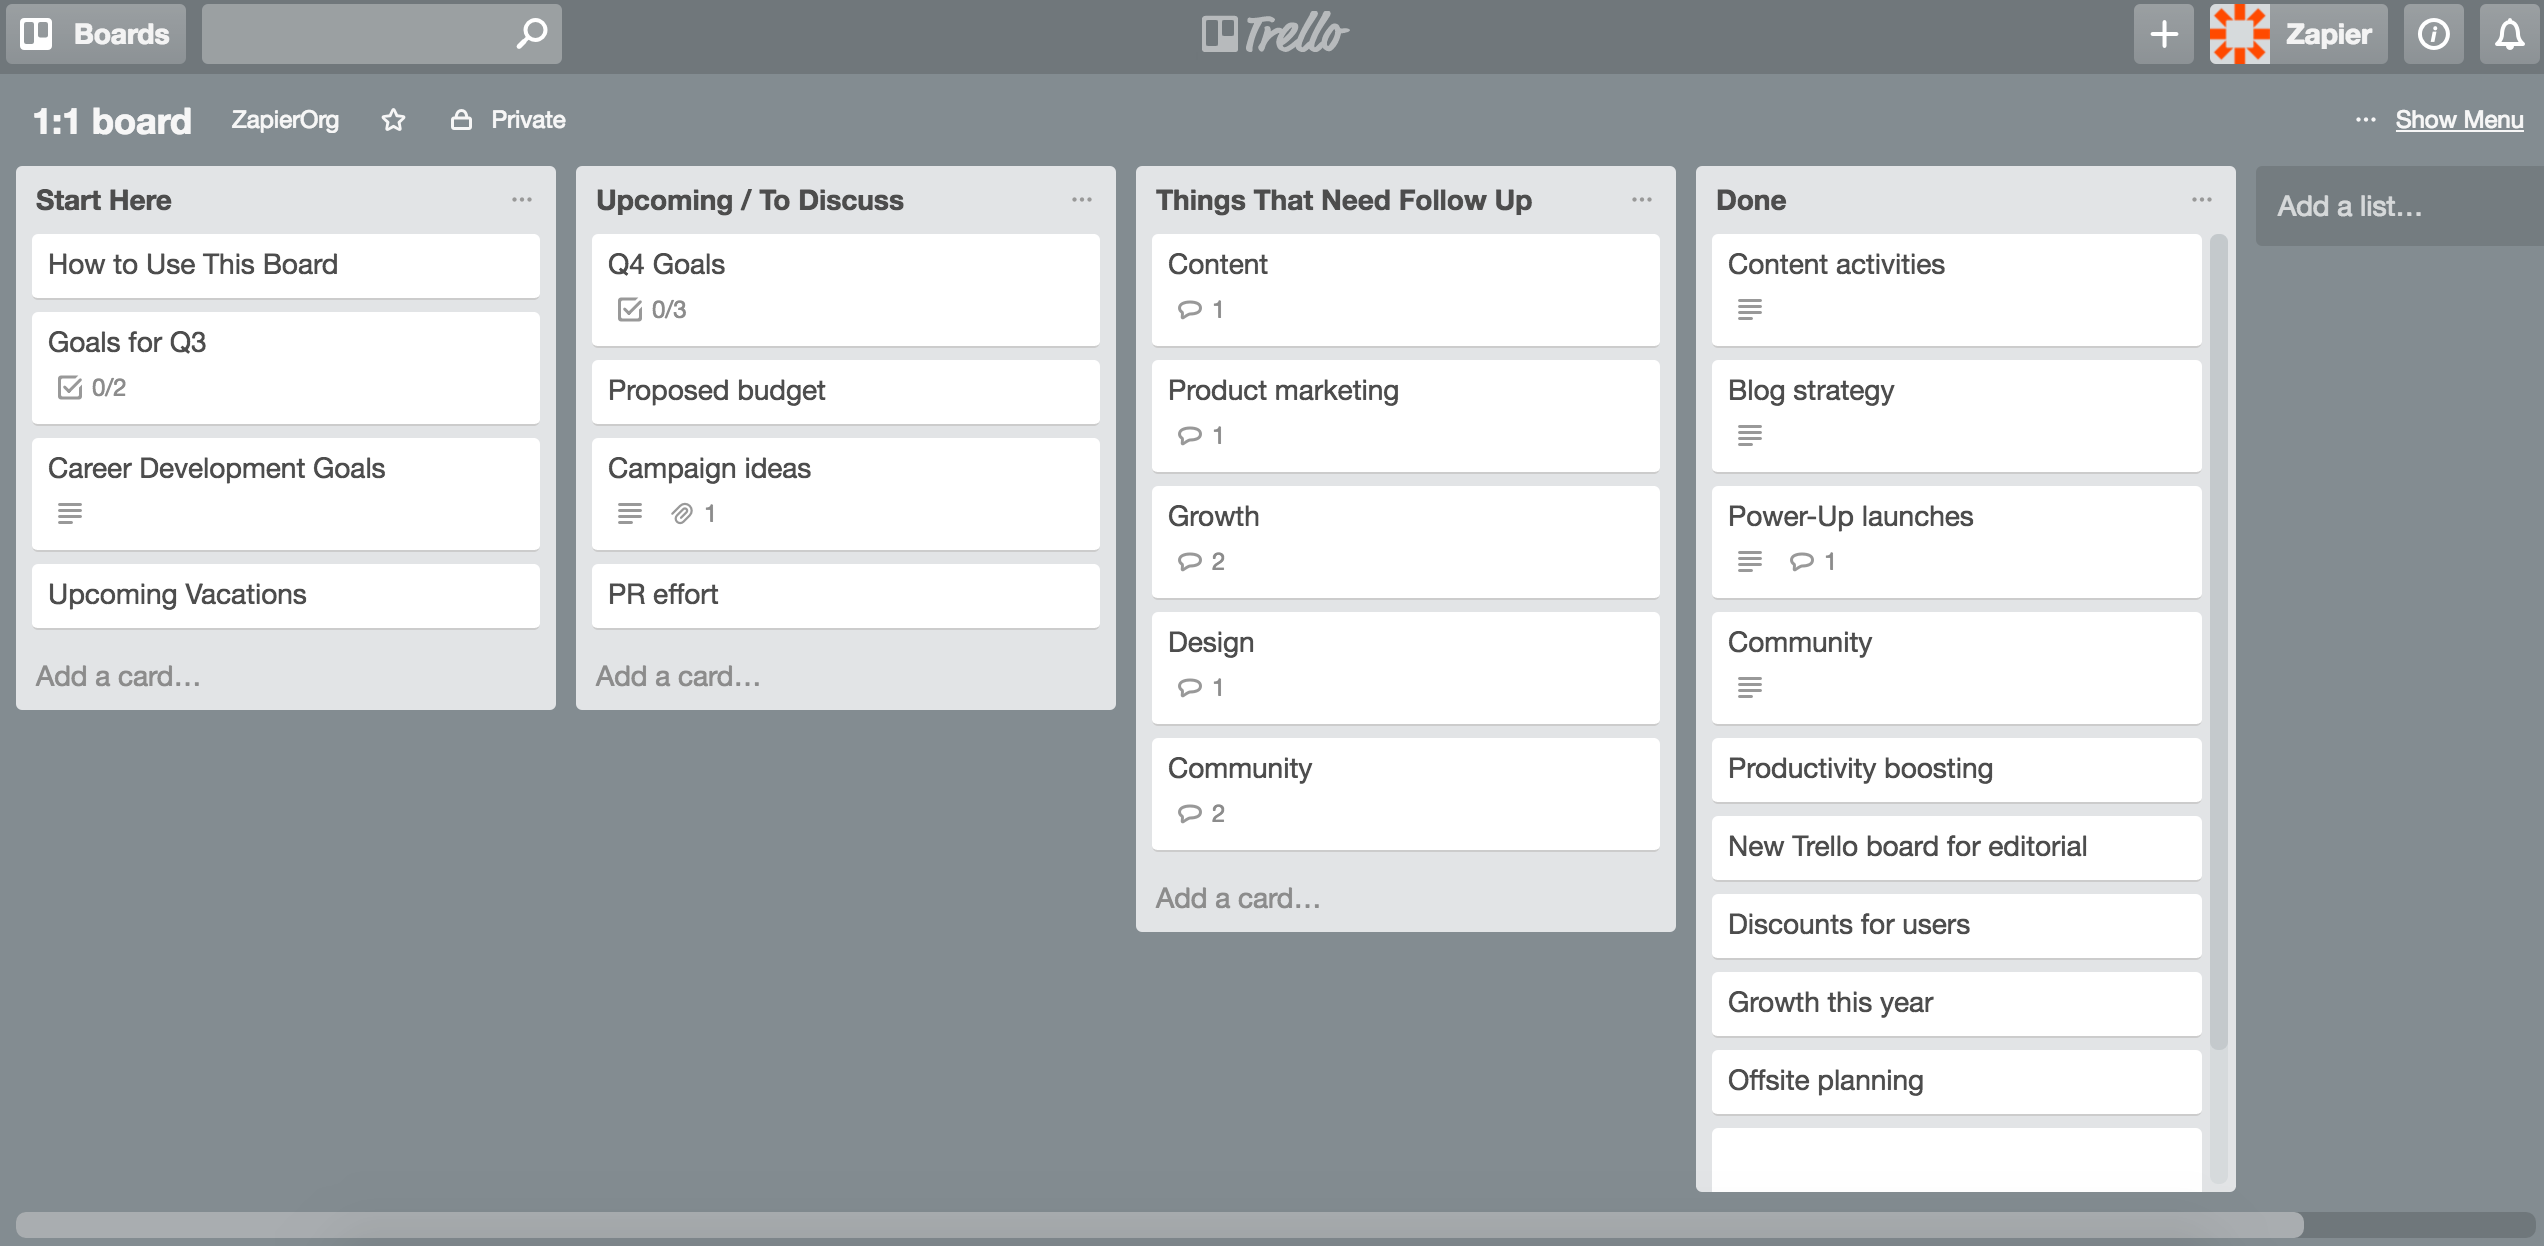
Task: Click the plus create button in header
Action: (x=2163, y=34)
